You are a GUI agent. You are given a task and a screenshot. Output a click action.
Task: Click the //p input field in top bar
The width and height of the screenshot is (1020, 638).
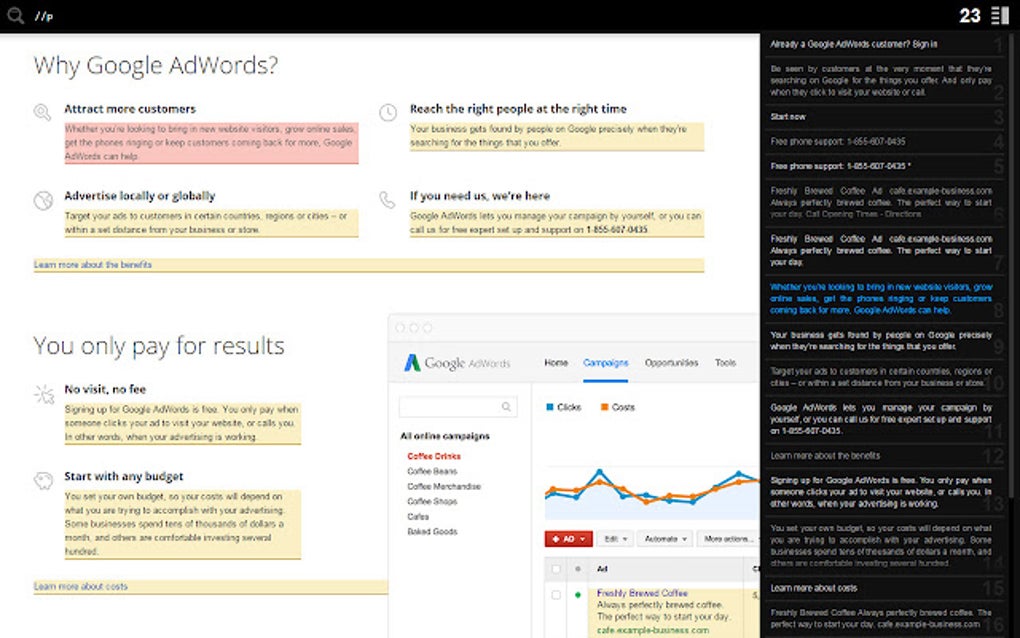coord(42,16)
